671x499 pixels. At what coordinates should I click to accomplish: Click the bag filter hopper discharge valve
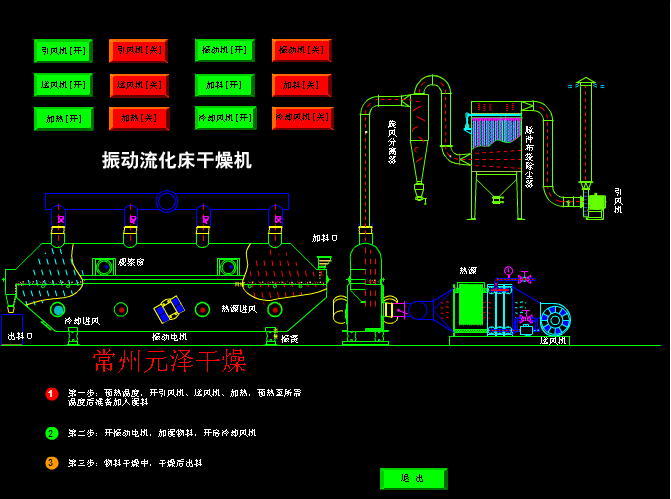click(496, 200)
